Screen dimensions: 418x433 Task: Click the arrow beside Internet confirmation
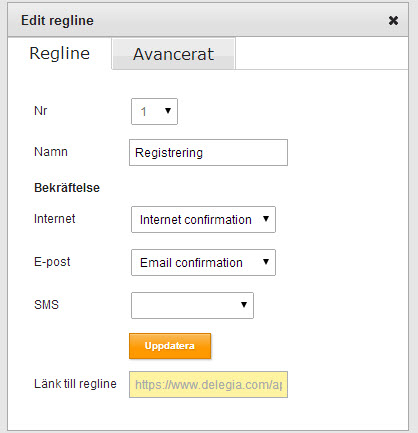point(266,219)
